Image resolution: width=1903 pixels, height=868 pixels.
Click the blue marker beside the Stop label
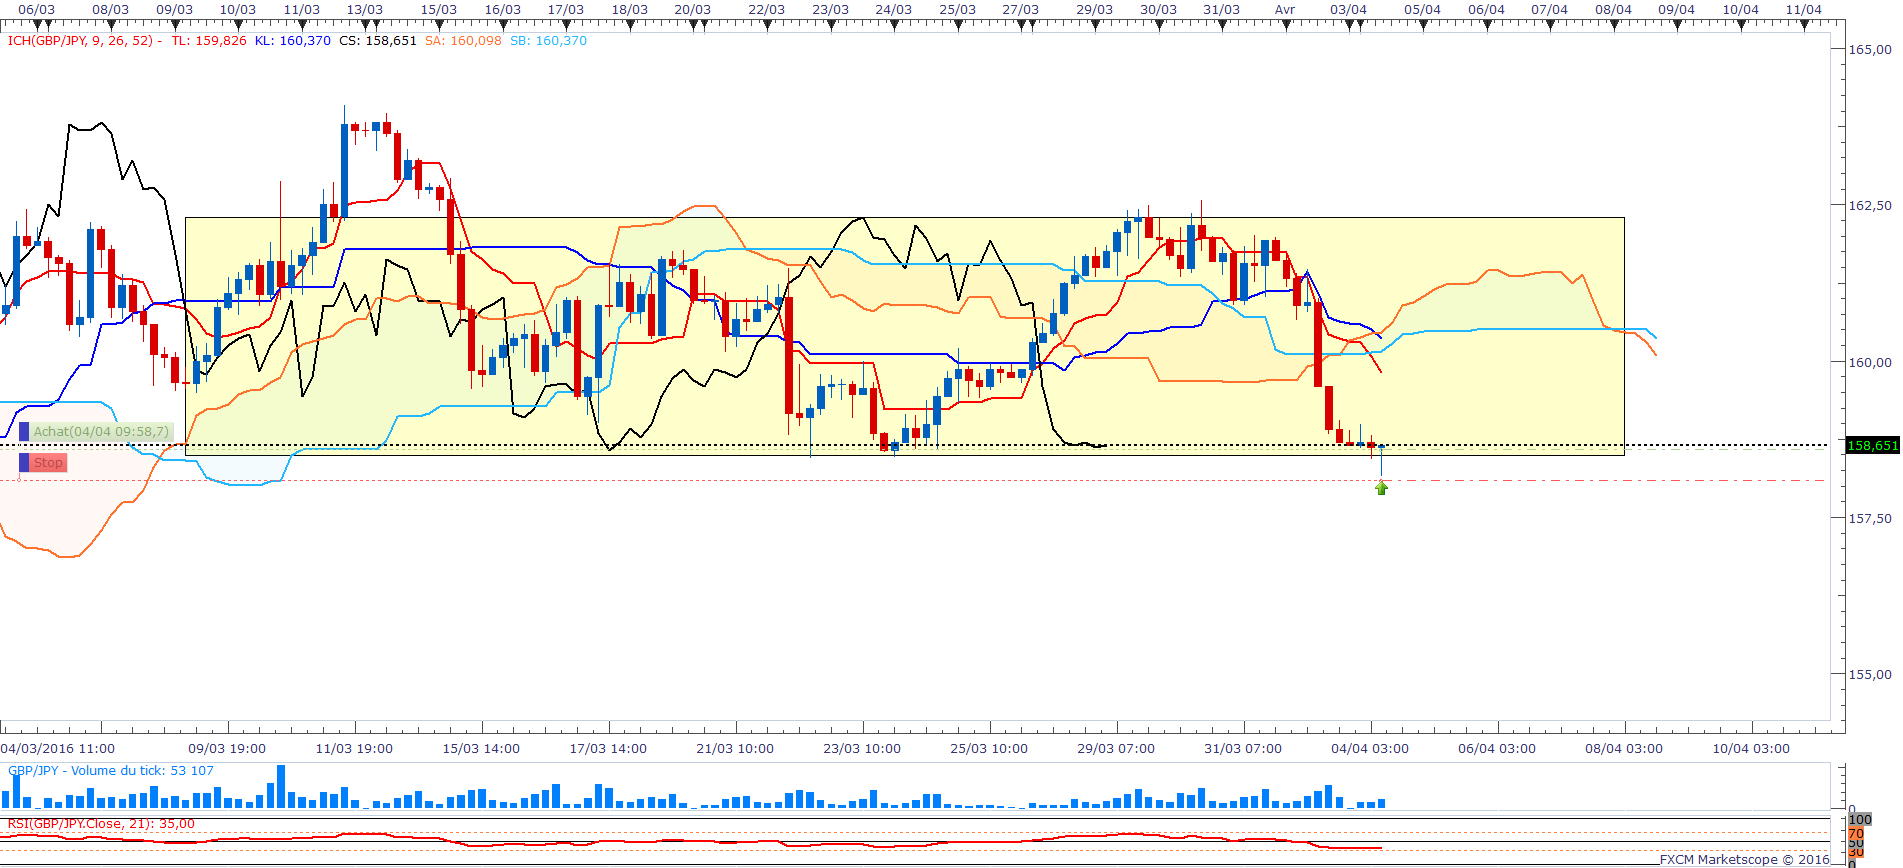tap(24, 463)
